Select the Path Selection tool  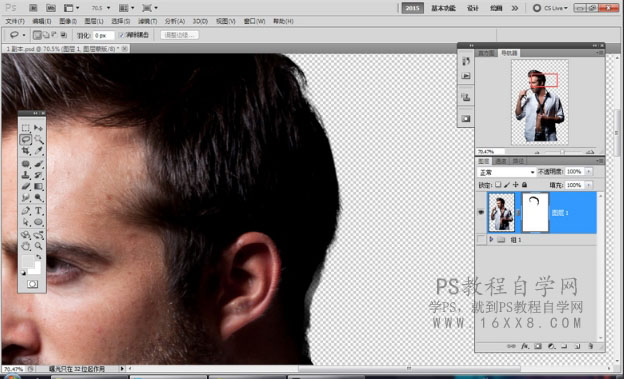[x=26, y=222]
